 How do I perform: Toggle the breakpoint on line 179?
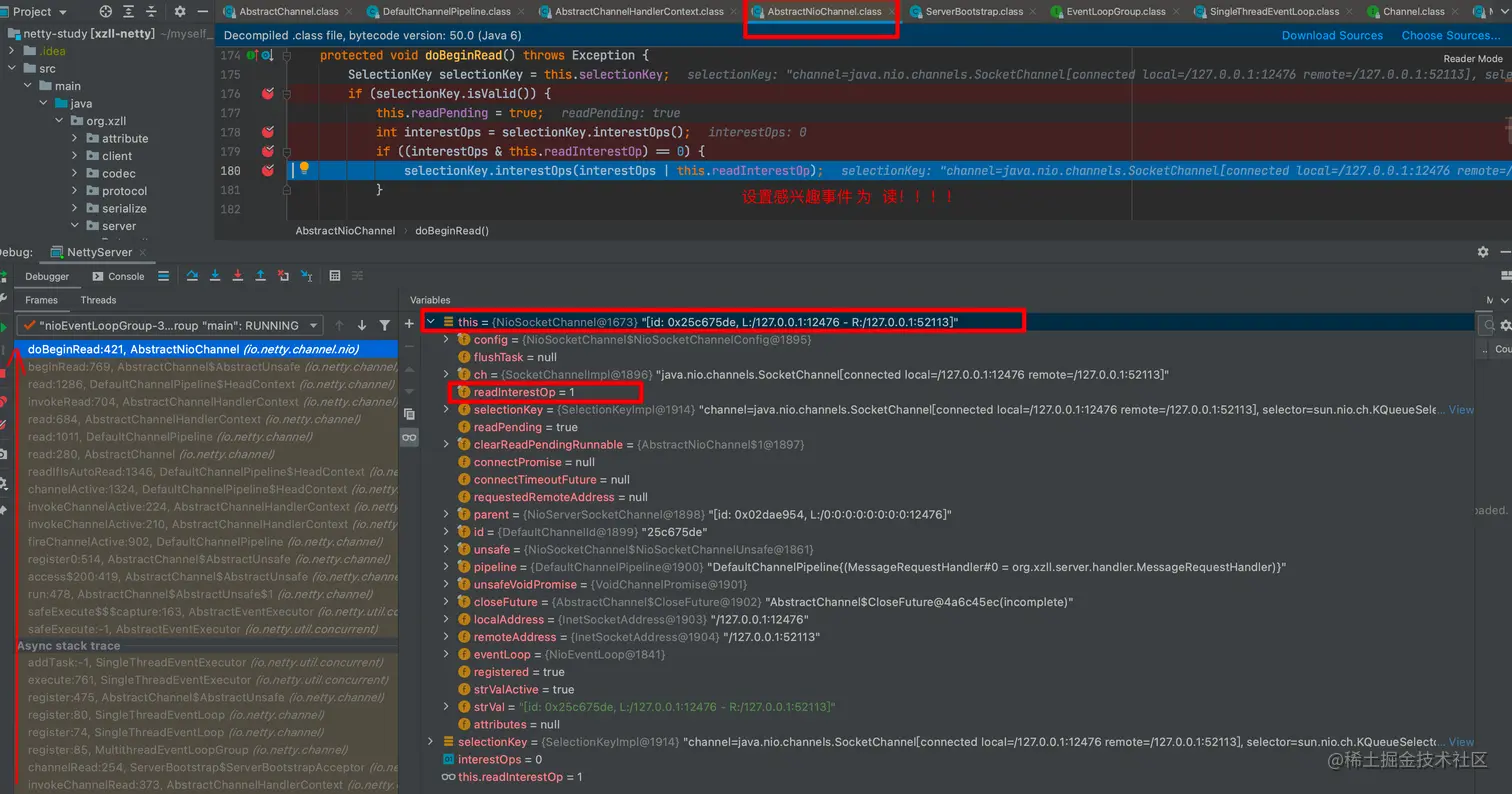click(x=267, y=151)
